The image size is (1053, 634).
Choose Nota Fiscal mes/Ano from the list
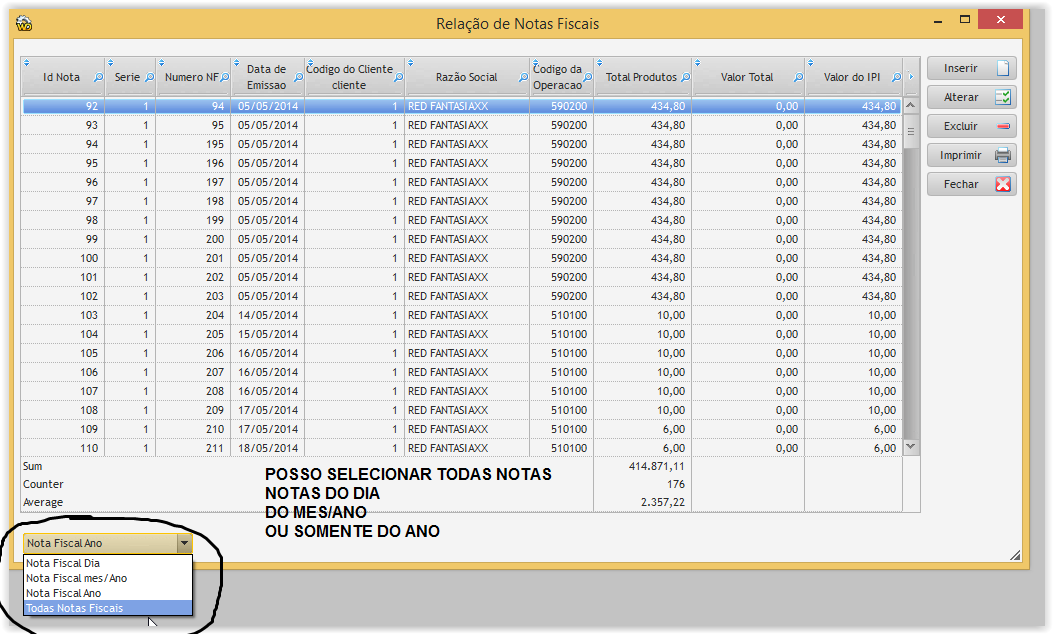[107, 578]
